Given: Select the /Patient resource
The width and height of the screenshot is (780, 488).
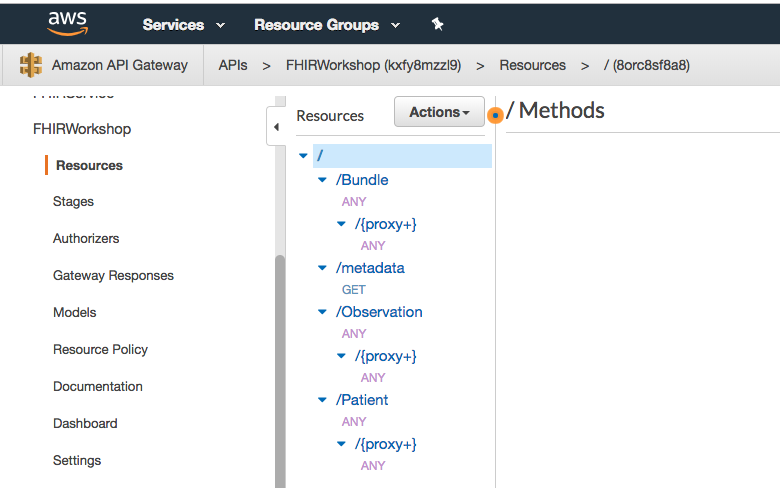Looking at the screenshot, I should [x=362, y=399].
